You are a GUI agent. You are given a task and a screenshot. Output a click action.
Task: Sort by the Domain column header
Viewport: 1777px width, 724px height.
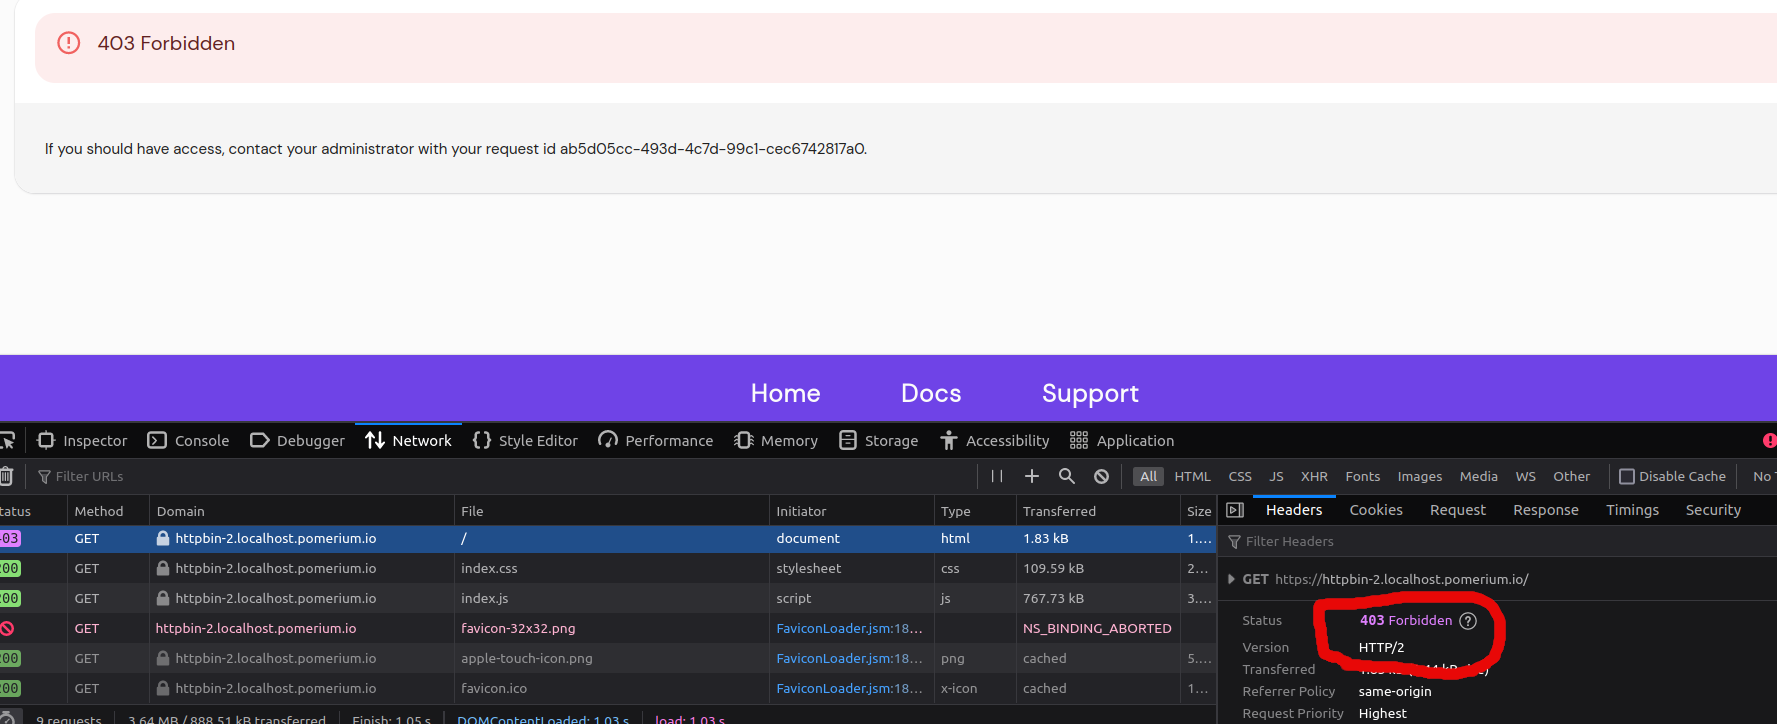coord(301,511)
